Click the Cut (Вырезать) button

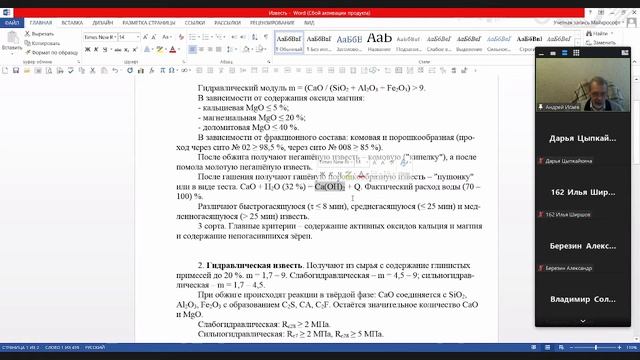(x=39, y=34)
